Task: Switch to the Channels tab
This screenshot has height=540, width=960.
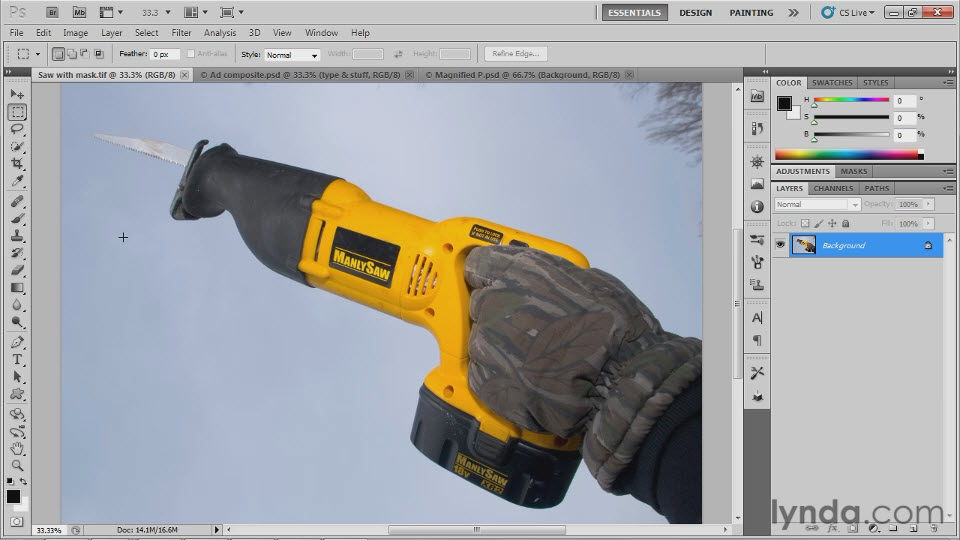Action: pyautogui.click(x=833, y=189)
